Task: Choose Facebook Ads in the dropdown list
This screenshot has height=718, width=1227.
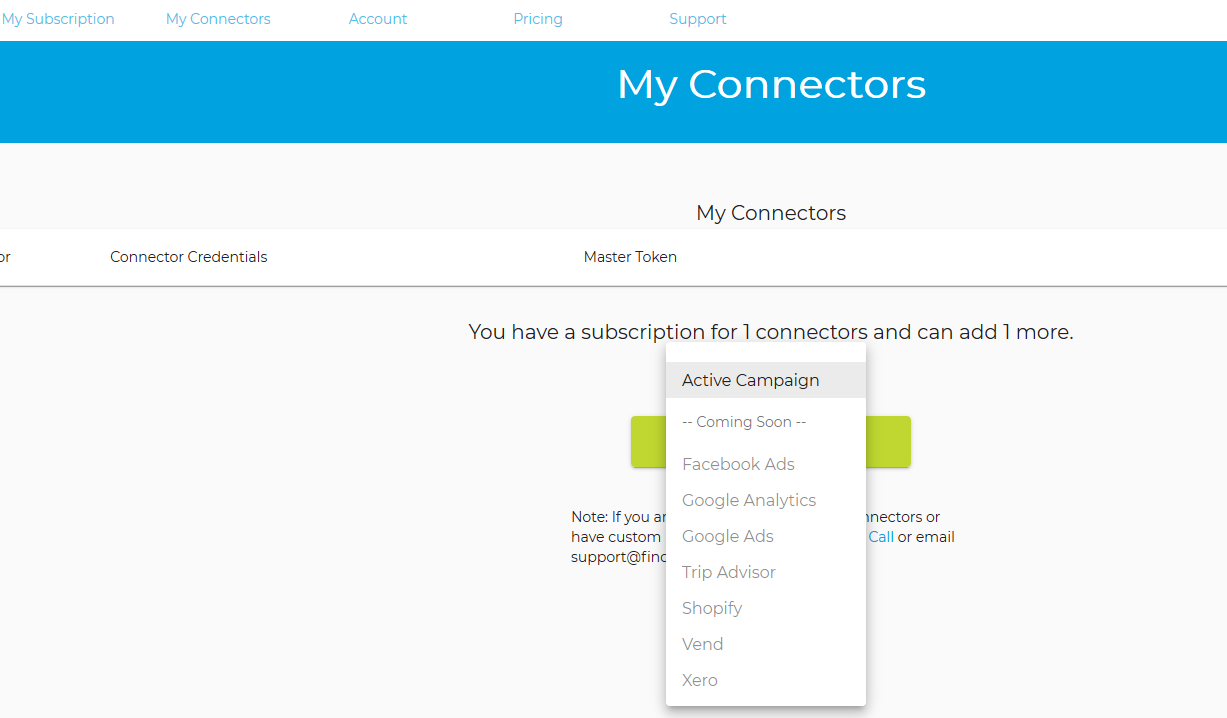Action: [x=766, y=464]
